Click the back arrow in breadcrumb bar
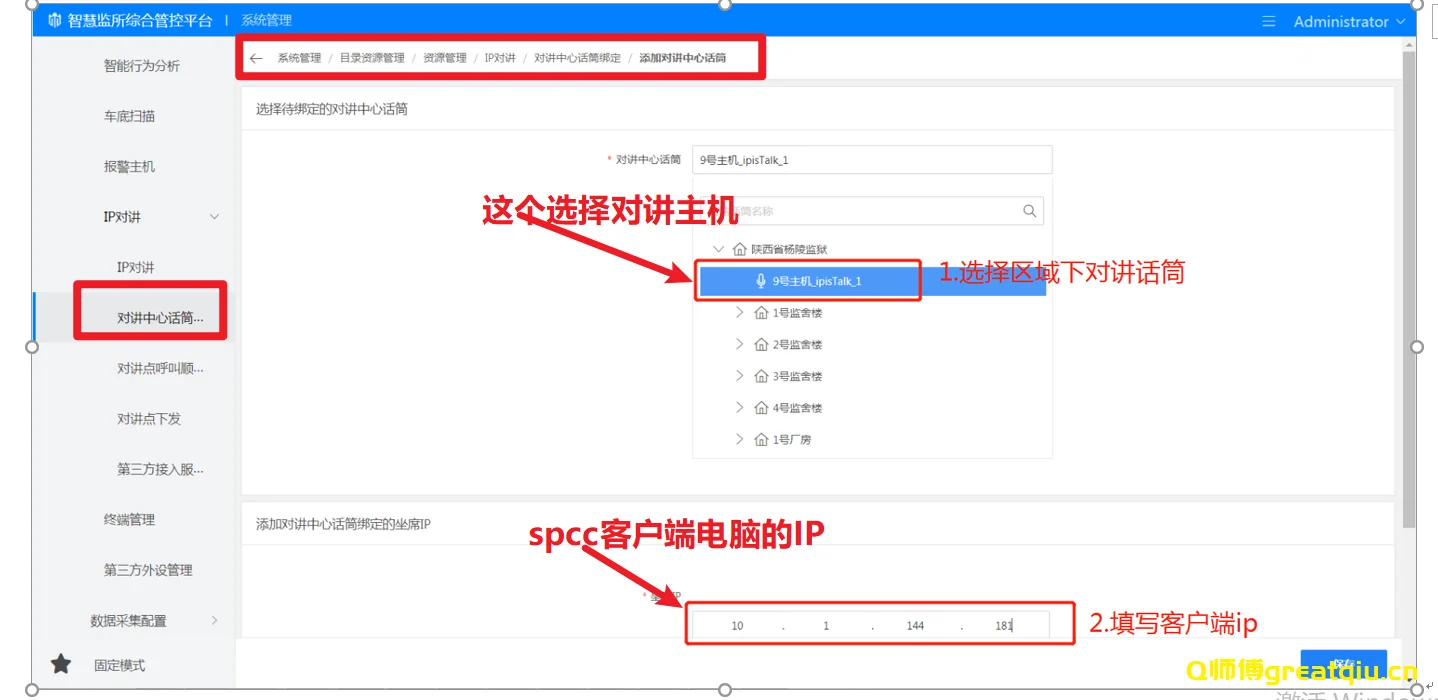The height and width of the screenshot is (700, 1438). (256, 58)
